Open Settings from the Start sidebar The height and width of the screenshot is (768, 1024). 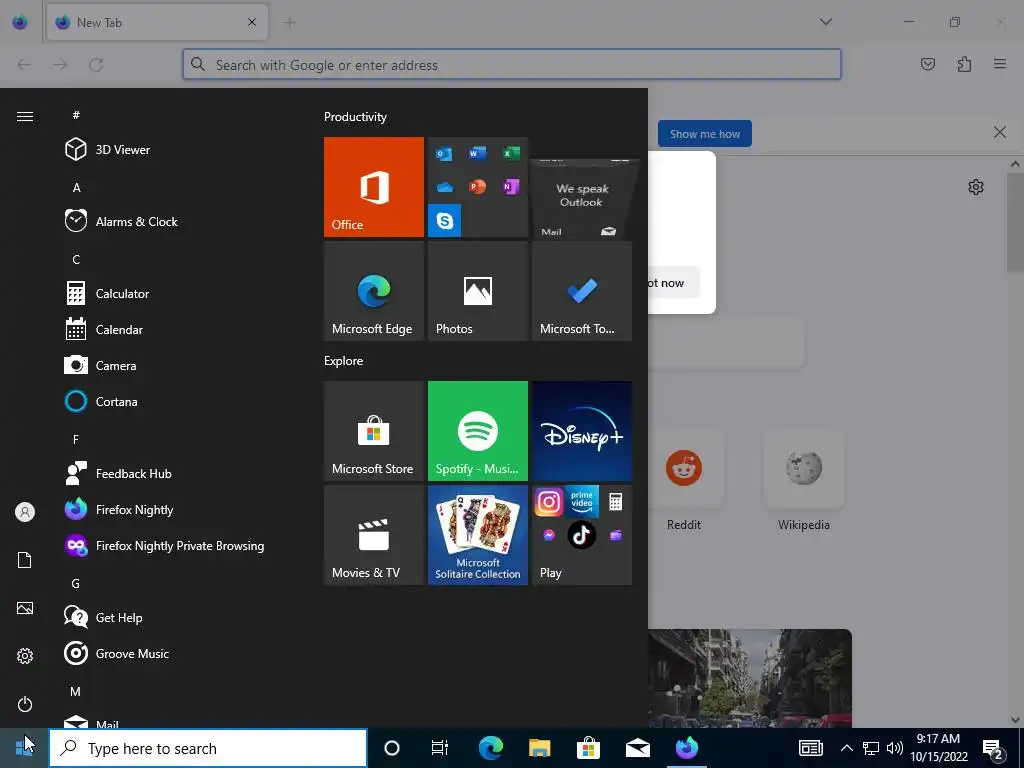coord(25,656)
